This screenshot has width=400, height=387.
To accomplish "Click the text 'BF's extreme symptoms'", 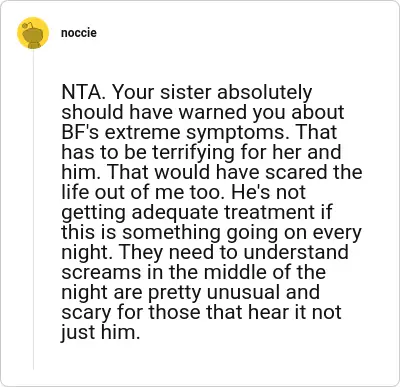I will pos(173,132).
